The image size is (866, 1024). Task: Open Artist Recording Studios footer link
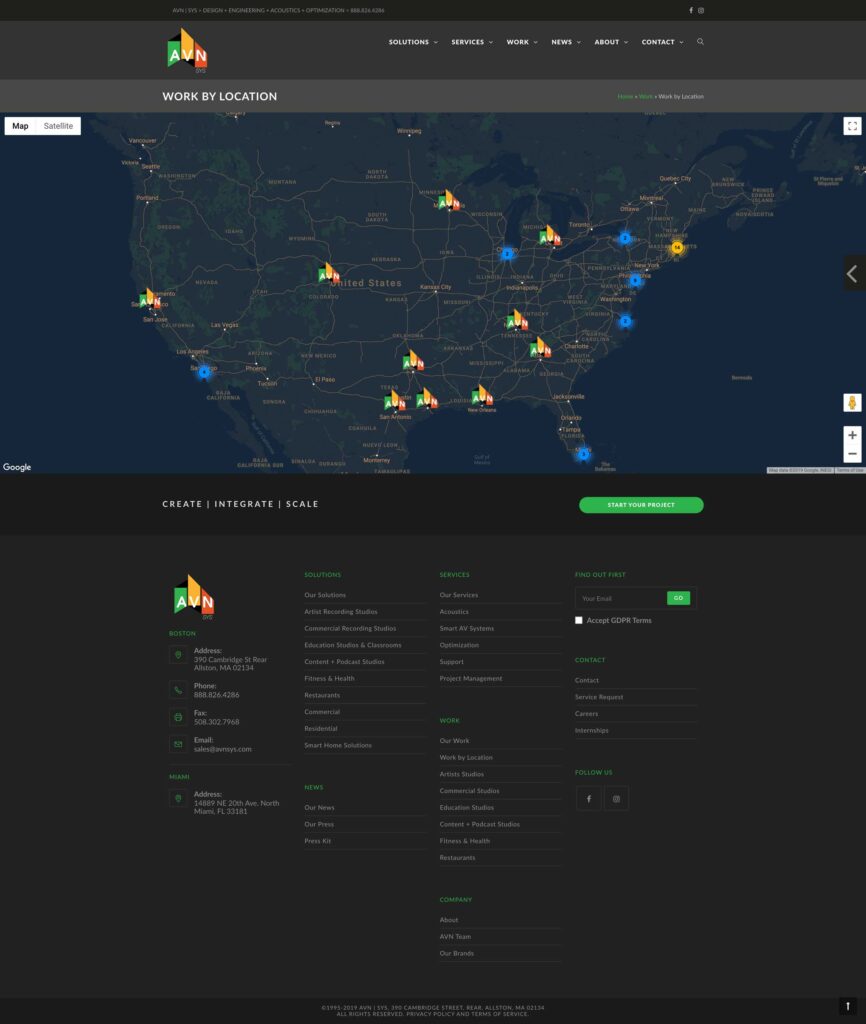coord(341,612)
